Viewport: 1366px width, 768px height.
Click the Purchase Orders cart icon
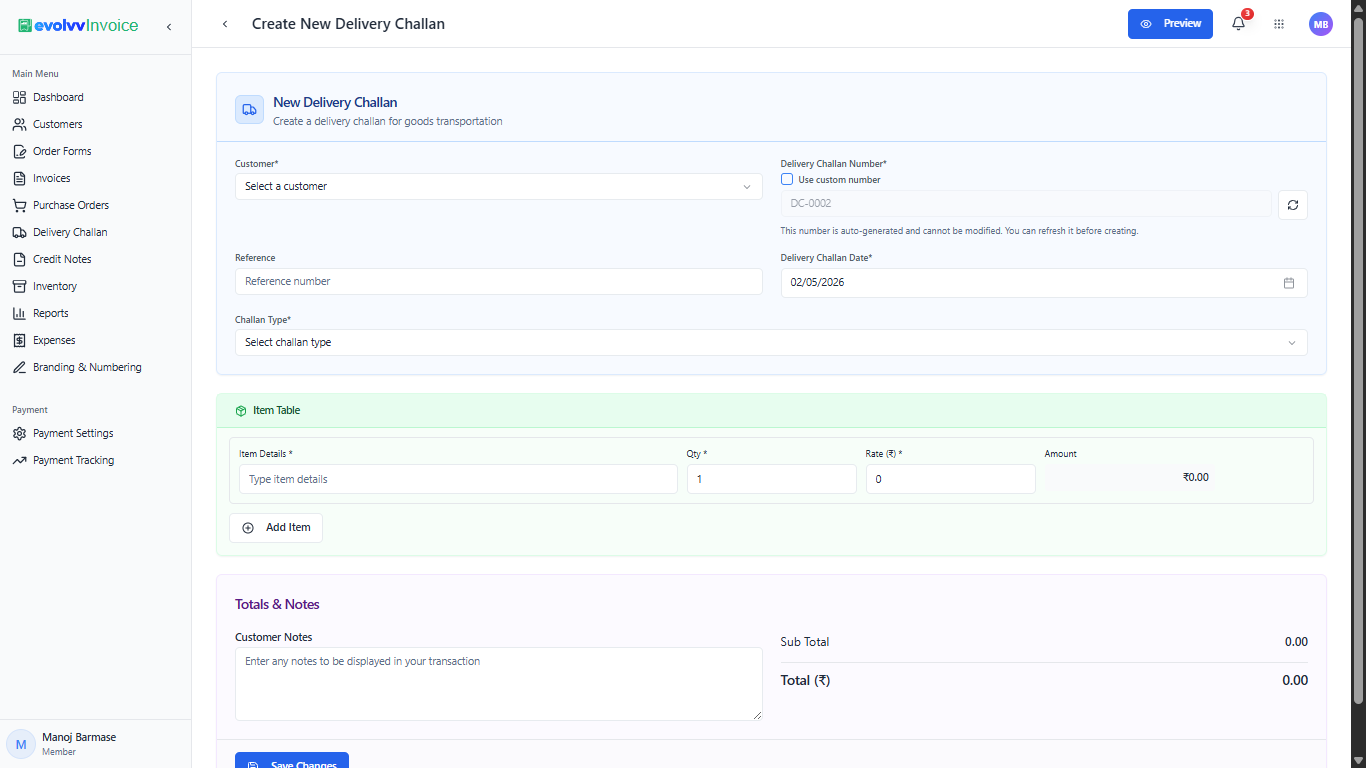[19, 205]
